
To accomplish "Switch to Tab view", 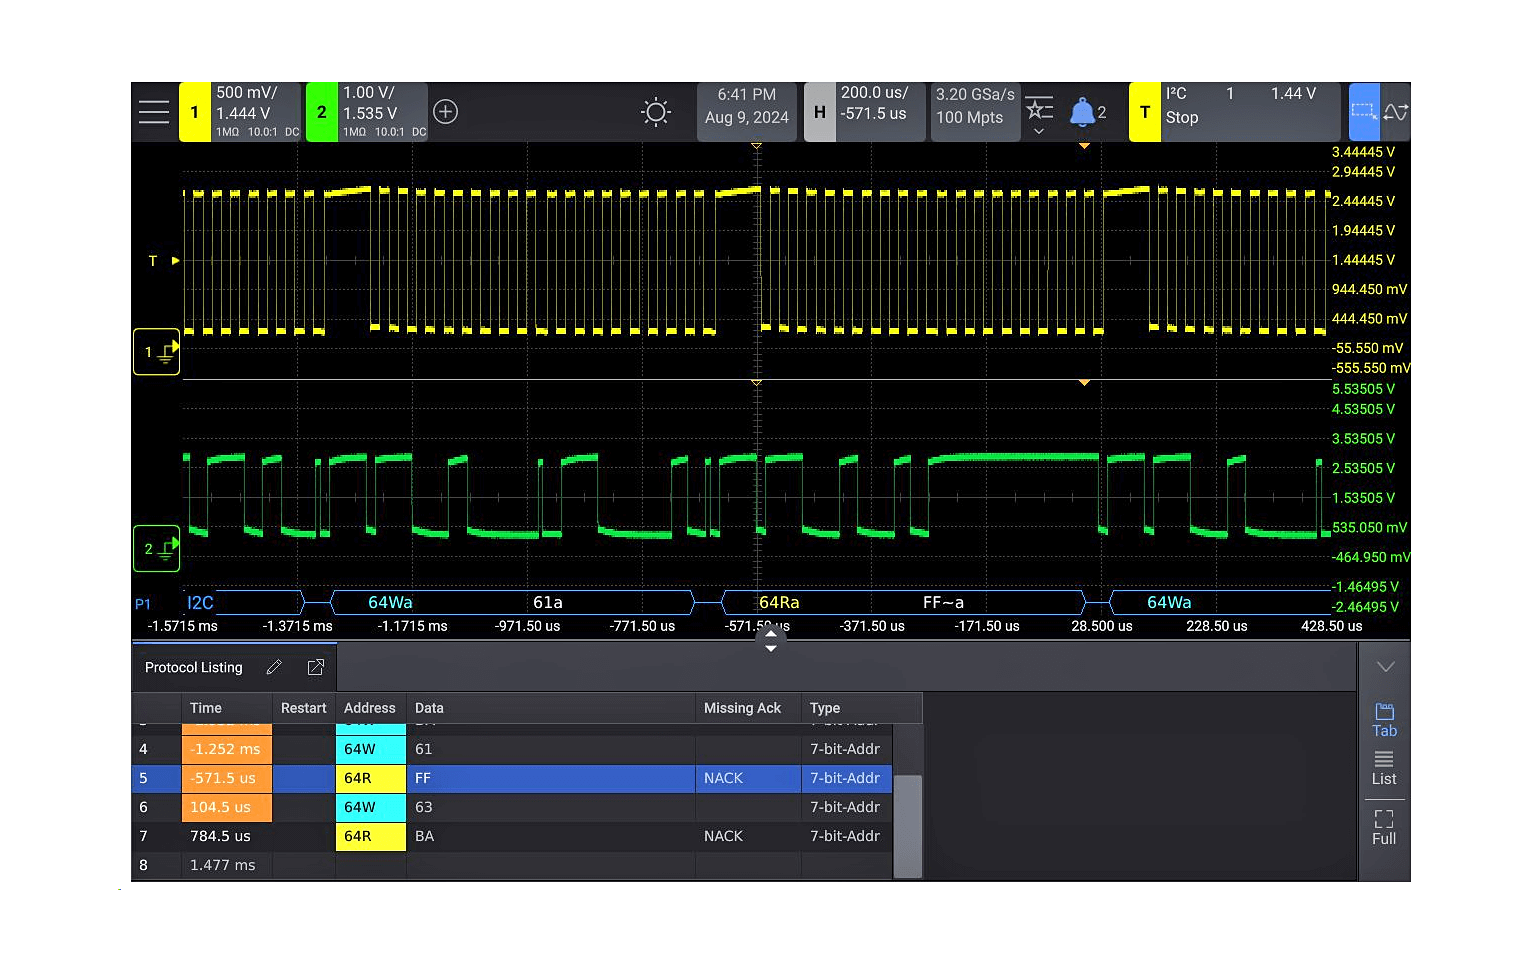I will click(1384, 720).
